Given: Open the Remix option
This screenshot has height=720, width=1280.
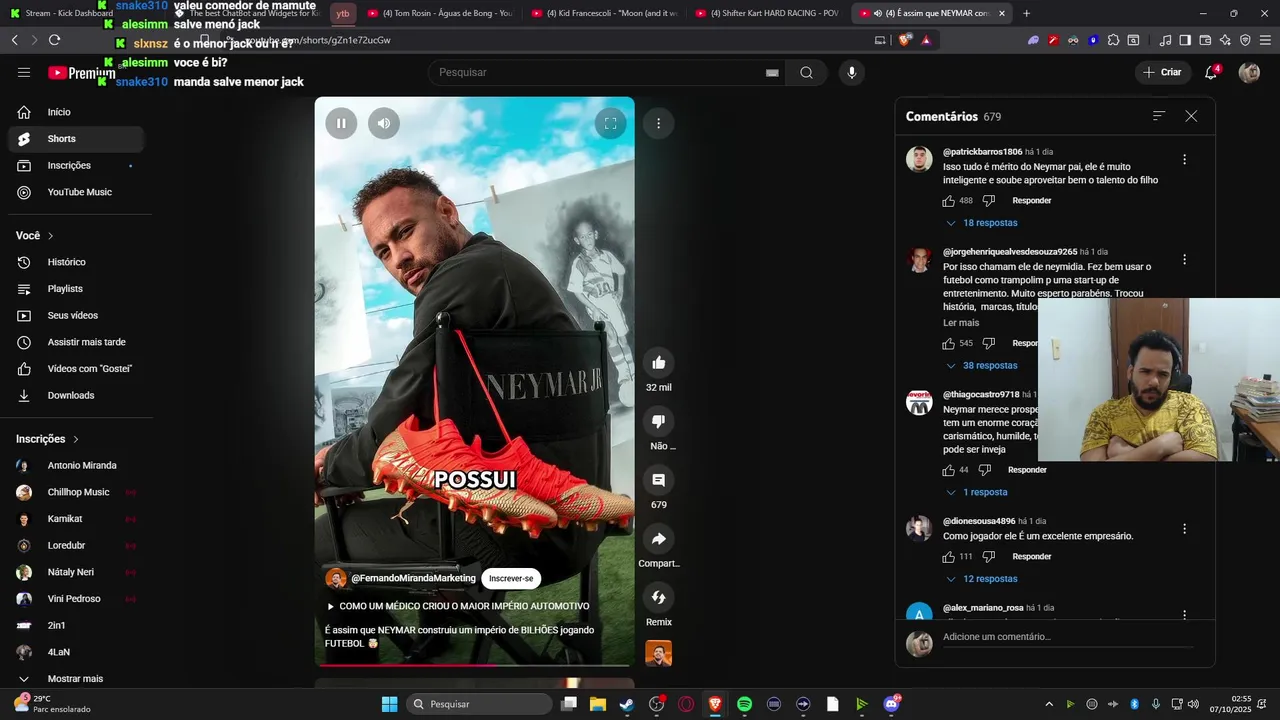Looking at the screenshot, I should point(658,598).
